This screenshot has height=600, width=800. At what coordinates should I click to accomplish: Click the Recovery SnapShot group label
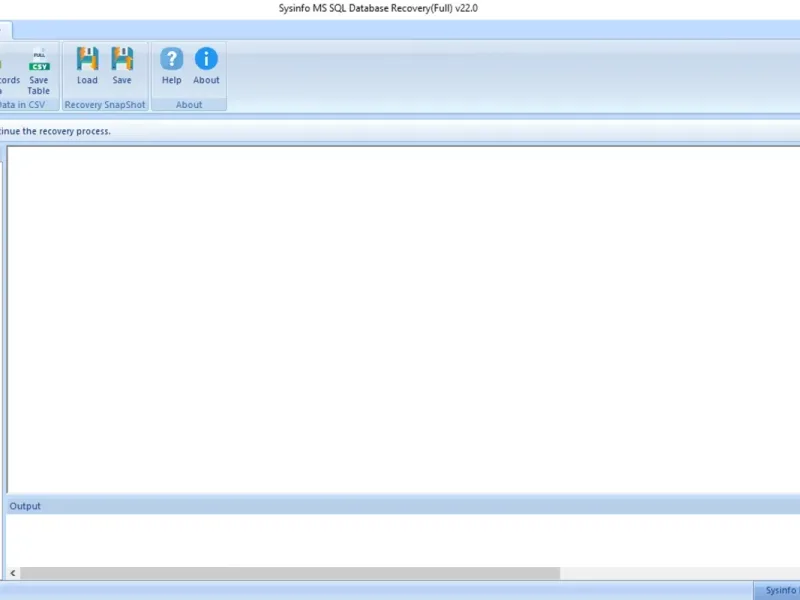[105, 105]
